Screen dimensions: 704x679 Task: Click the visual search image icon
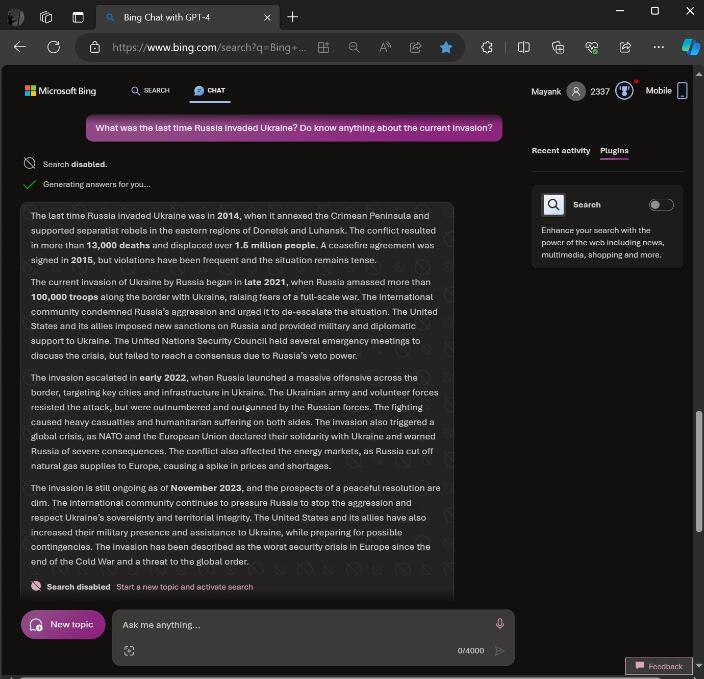(129, 651)
